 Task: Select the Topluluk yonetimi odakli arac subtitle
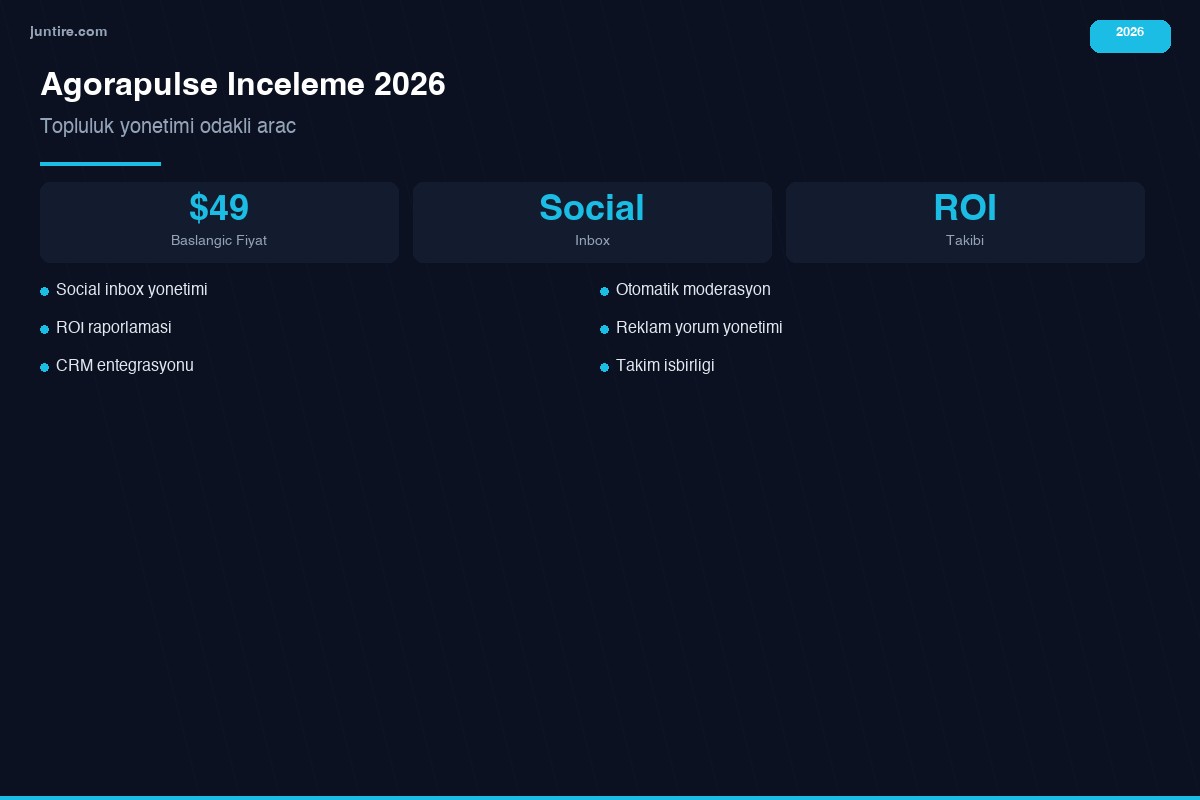click(168, 126)
